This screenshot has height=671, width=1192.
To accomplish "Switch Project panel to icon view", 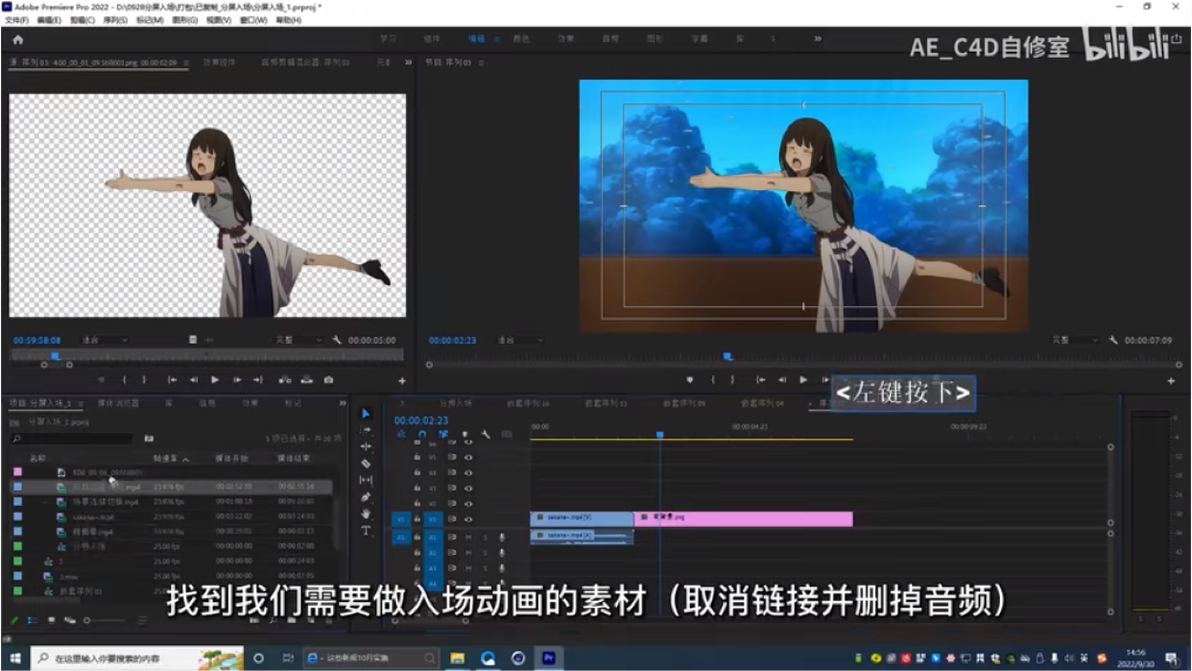I will click(x=51, y=620).
